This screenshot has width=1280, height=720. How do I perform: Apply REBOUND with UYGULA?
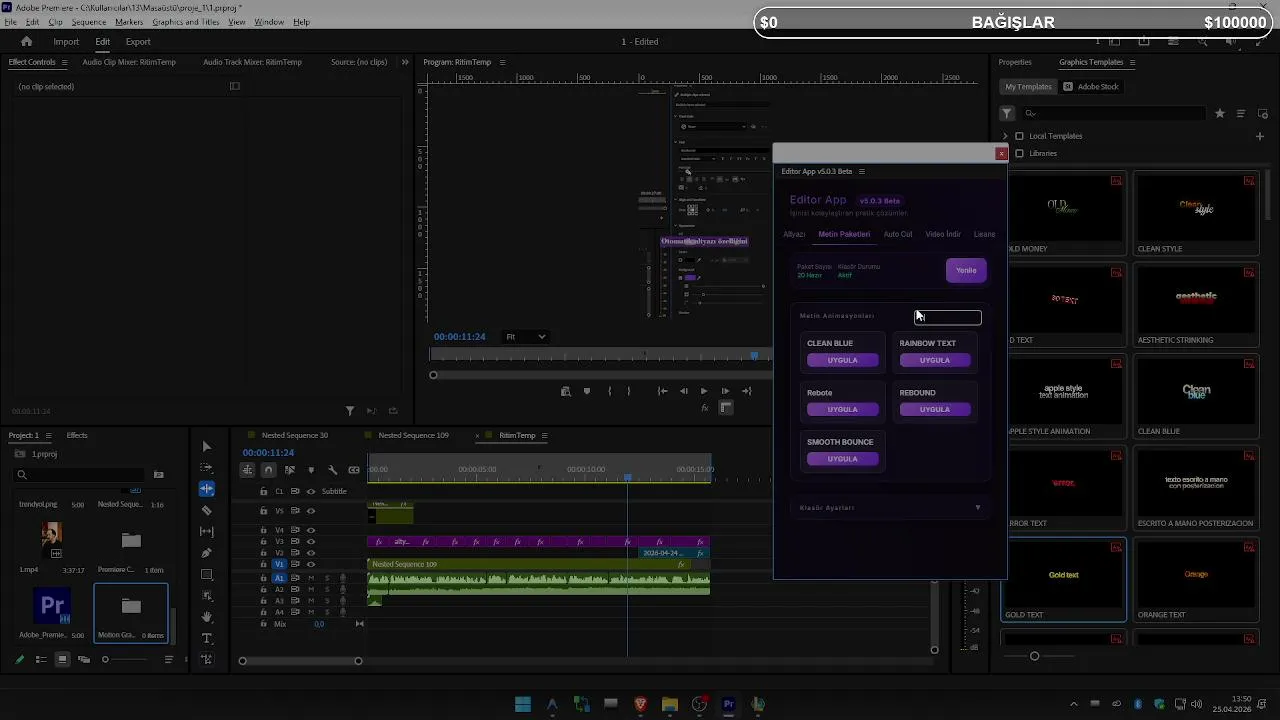(935, 409)
